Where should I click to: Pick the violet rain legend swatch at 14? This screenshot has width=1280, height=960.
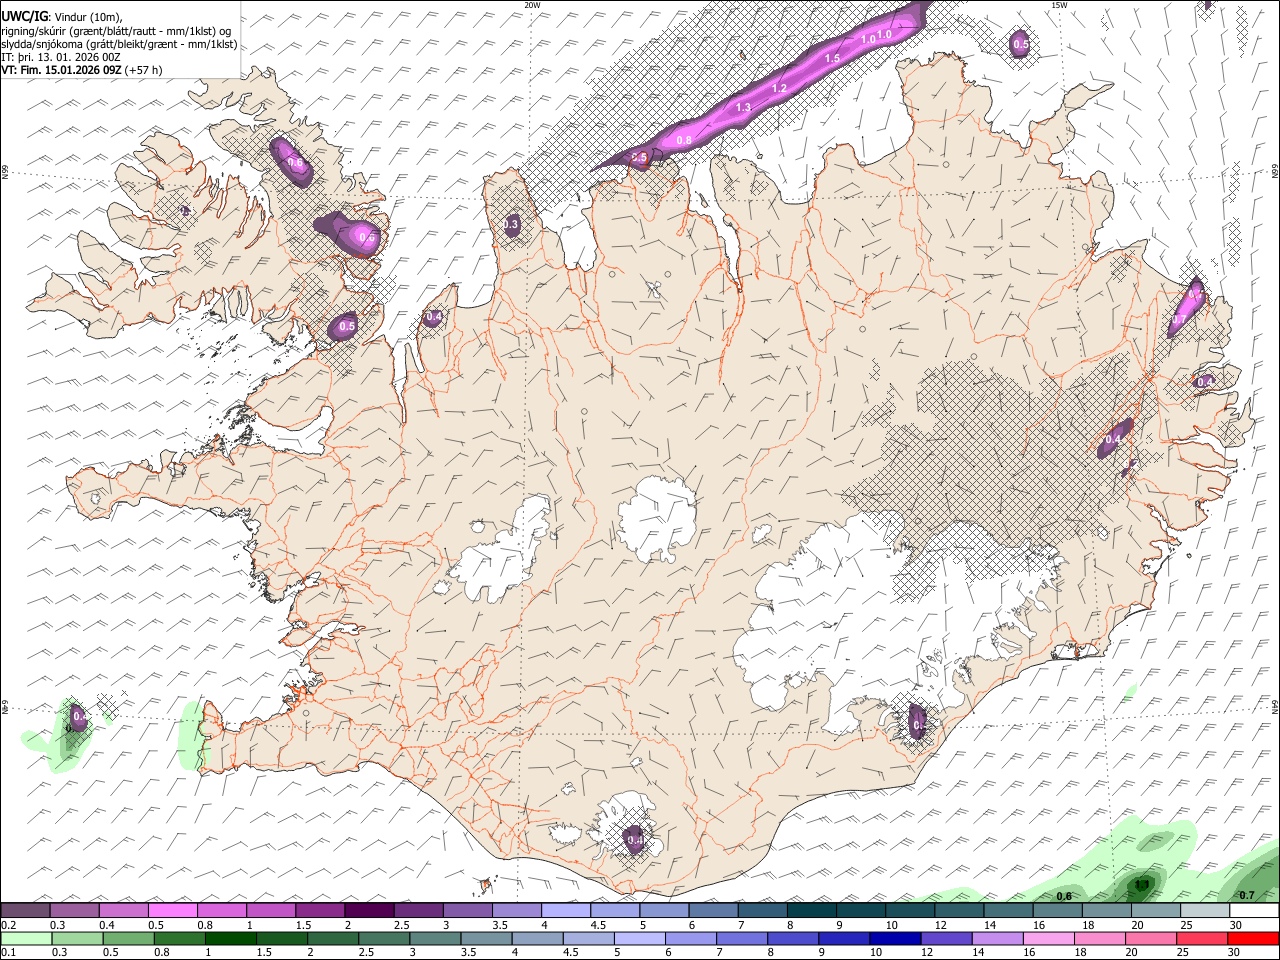pyautogui.click(x=997, y=938)
